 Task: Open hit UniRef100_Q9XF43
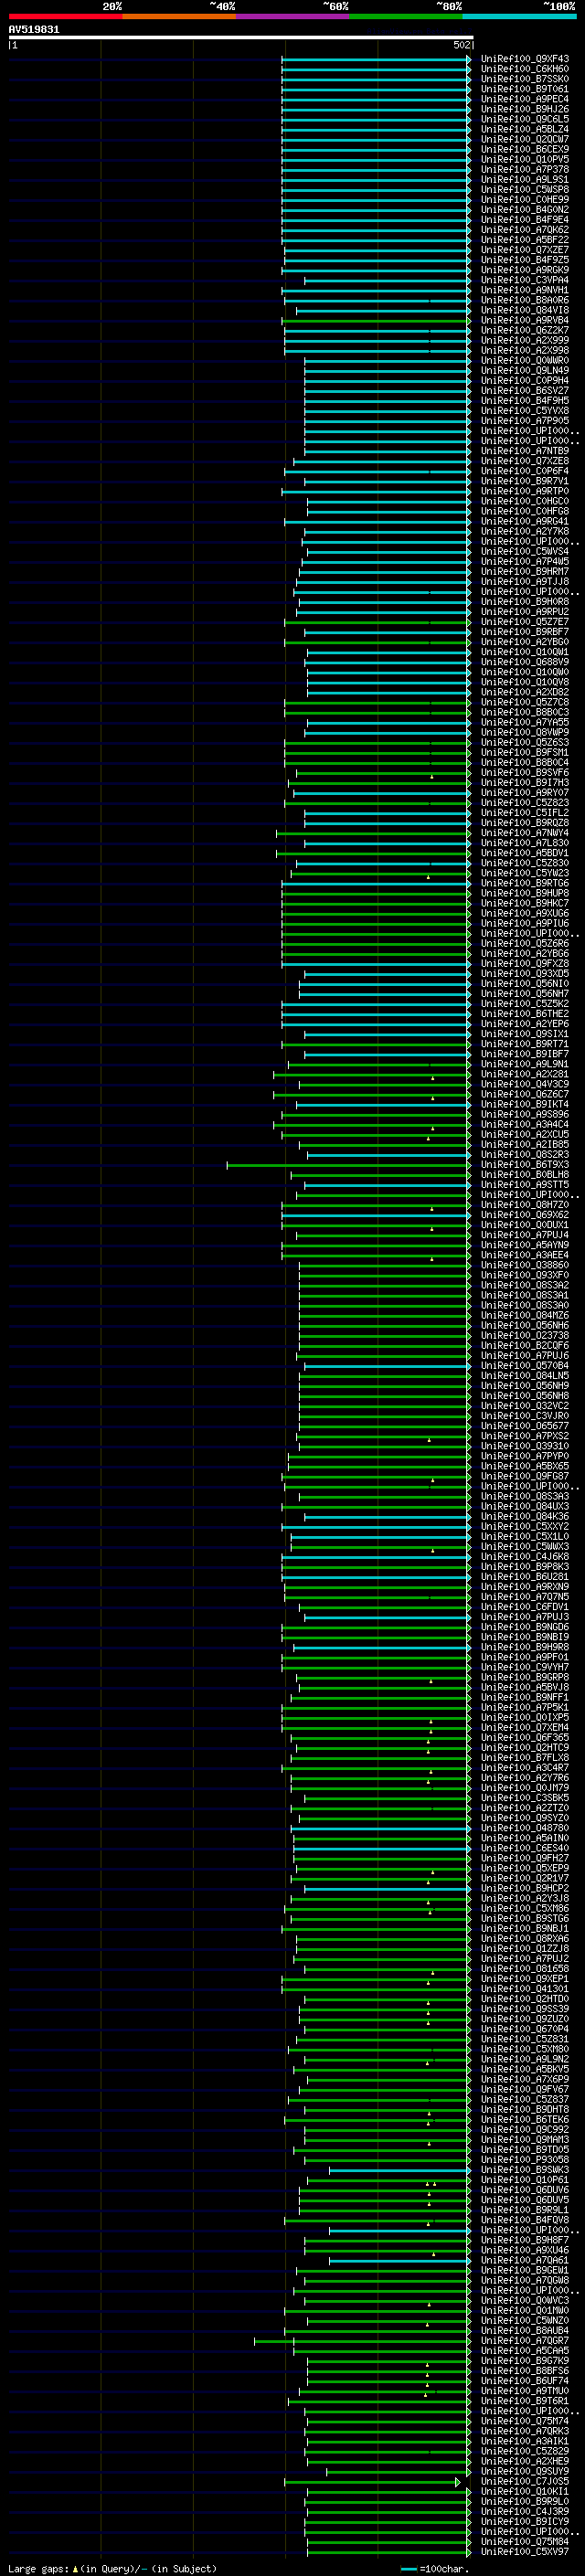point(525,59)
